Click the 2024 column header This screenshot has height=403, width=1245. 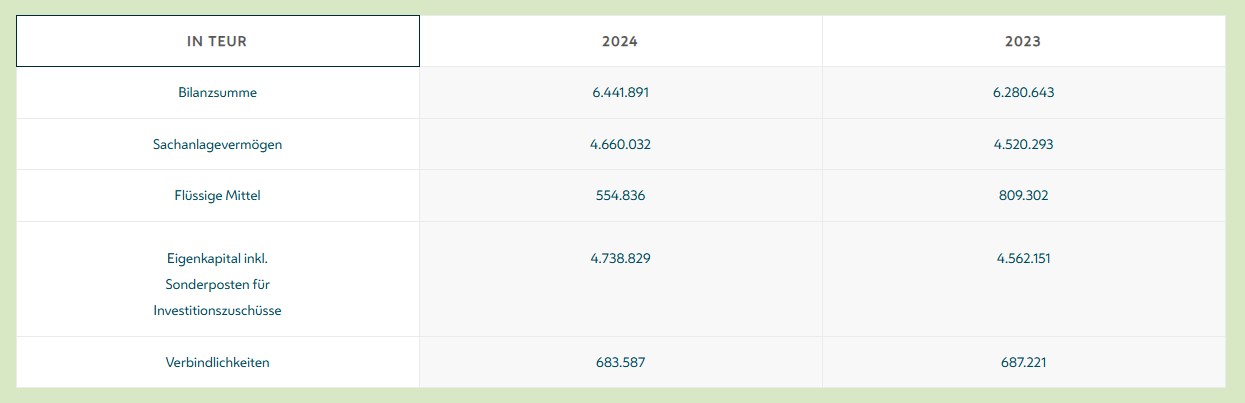tap(620, 41)
